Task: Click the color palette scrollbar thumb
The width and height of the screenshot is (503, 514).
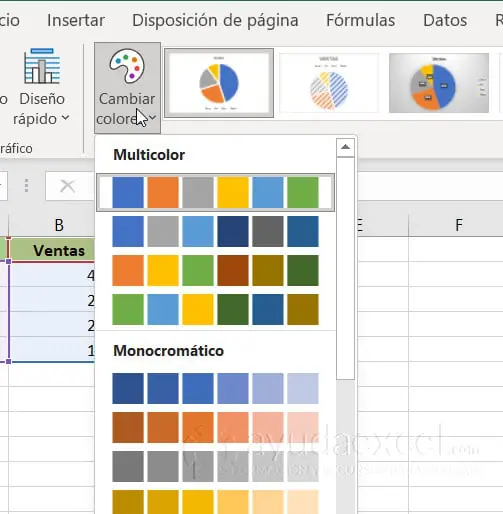Action: coord(345,268)
